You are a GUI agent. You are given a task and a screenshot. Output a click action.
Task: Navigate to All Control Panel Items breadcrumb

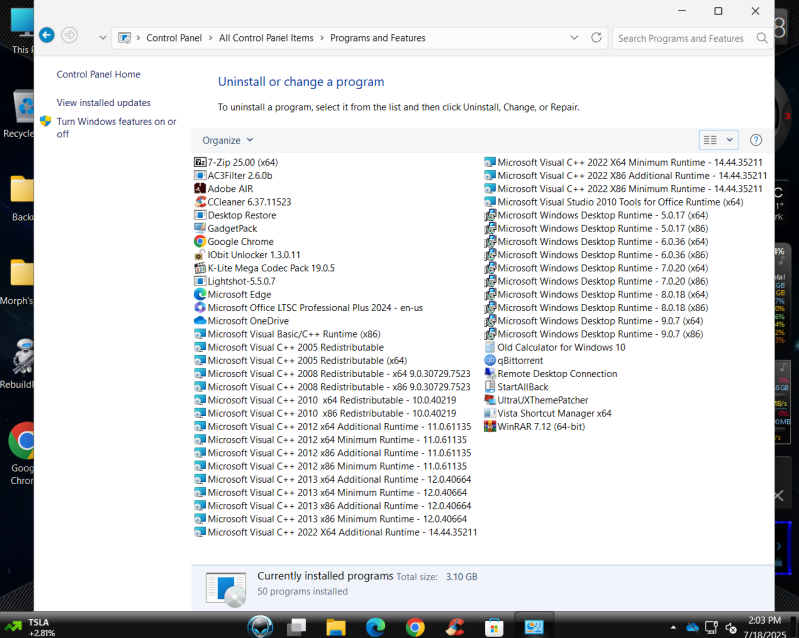coord(266,38)
